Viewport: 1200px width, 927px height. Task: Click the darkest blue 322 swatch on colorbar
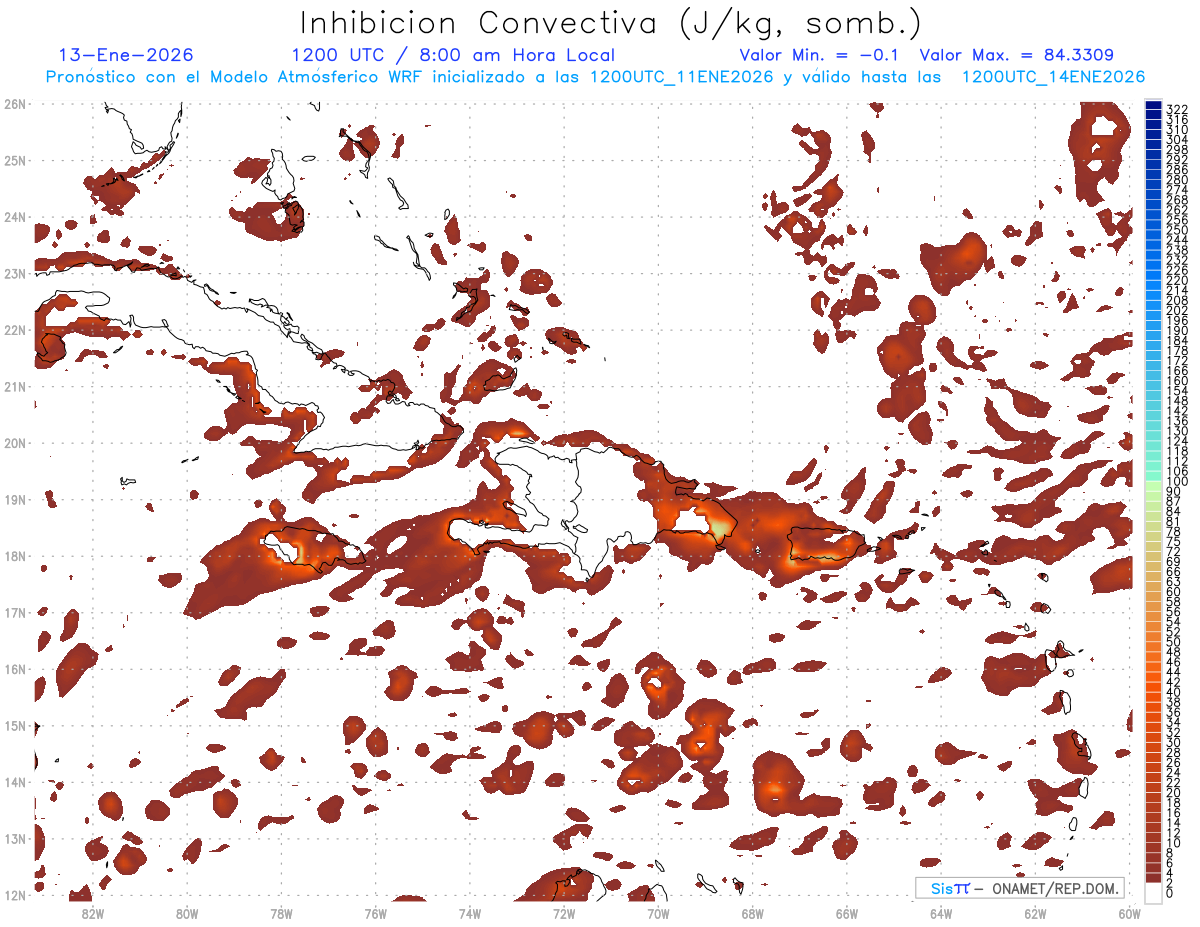[x=1153, y=106]
